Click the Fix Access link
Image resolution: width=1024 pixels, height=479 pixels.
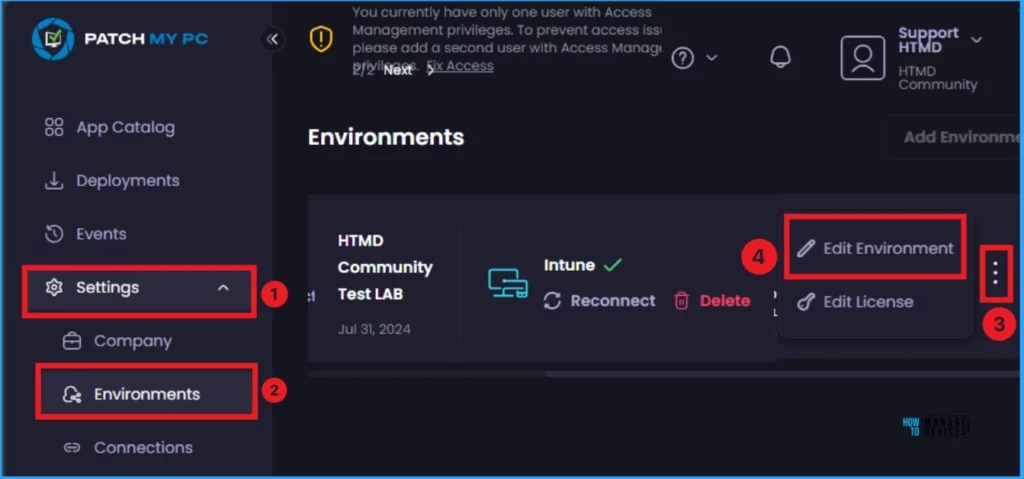(460, 65)
